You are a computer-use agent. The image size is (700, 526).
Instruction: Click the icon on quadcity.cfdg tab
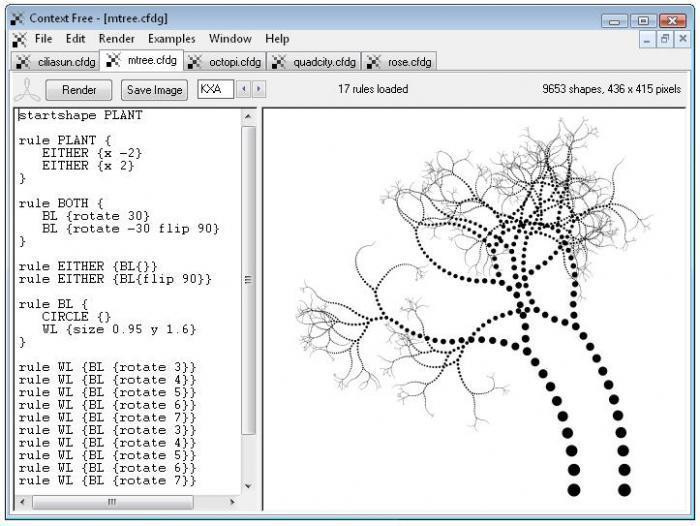click(279, 62)
